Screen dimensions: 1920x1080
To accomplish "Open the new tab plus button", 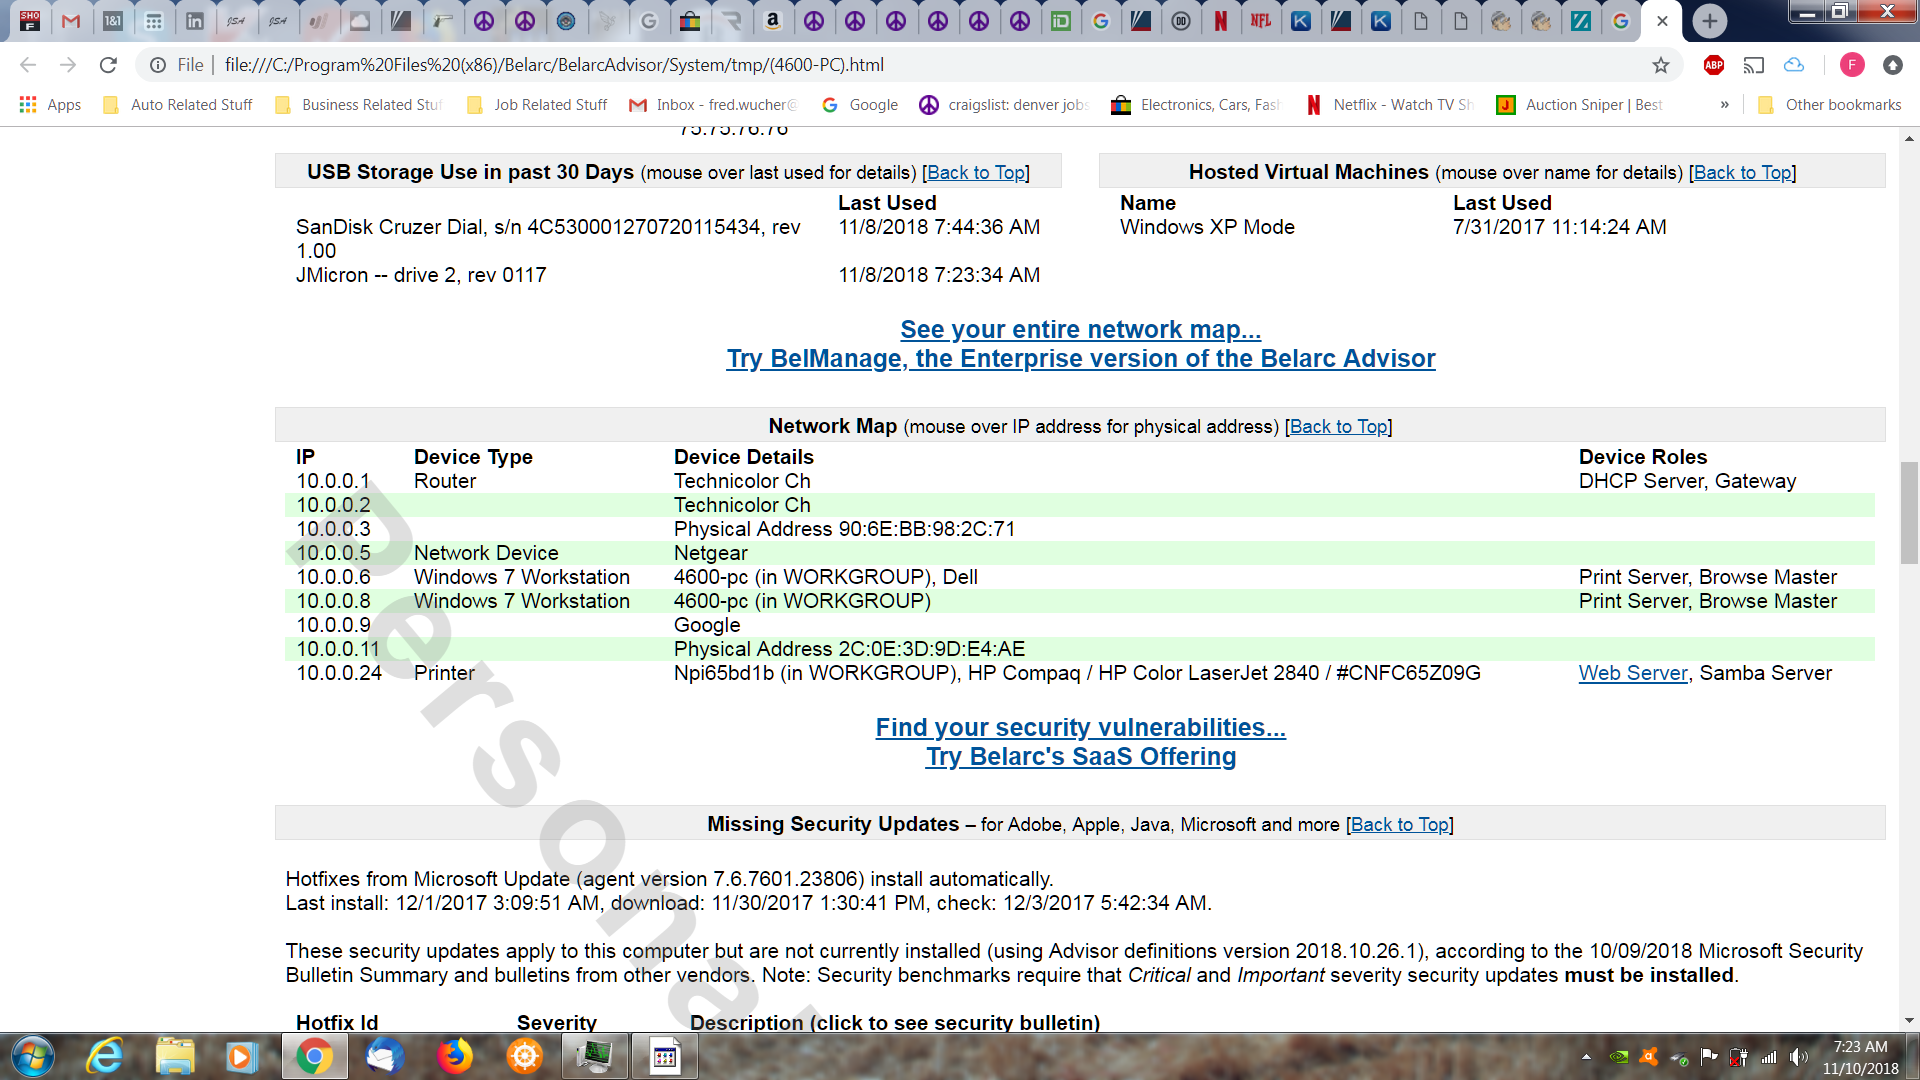I will [x=1709, y=21].
